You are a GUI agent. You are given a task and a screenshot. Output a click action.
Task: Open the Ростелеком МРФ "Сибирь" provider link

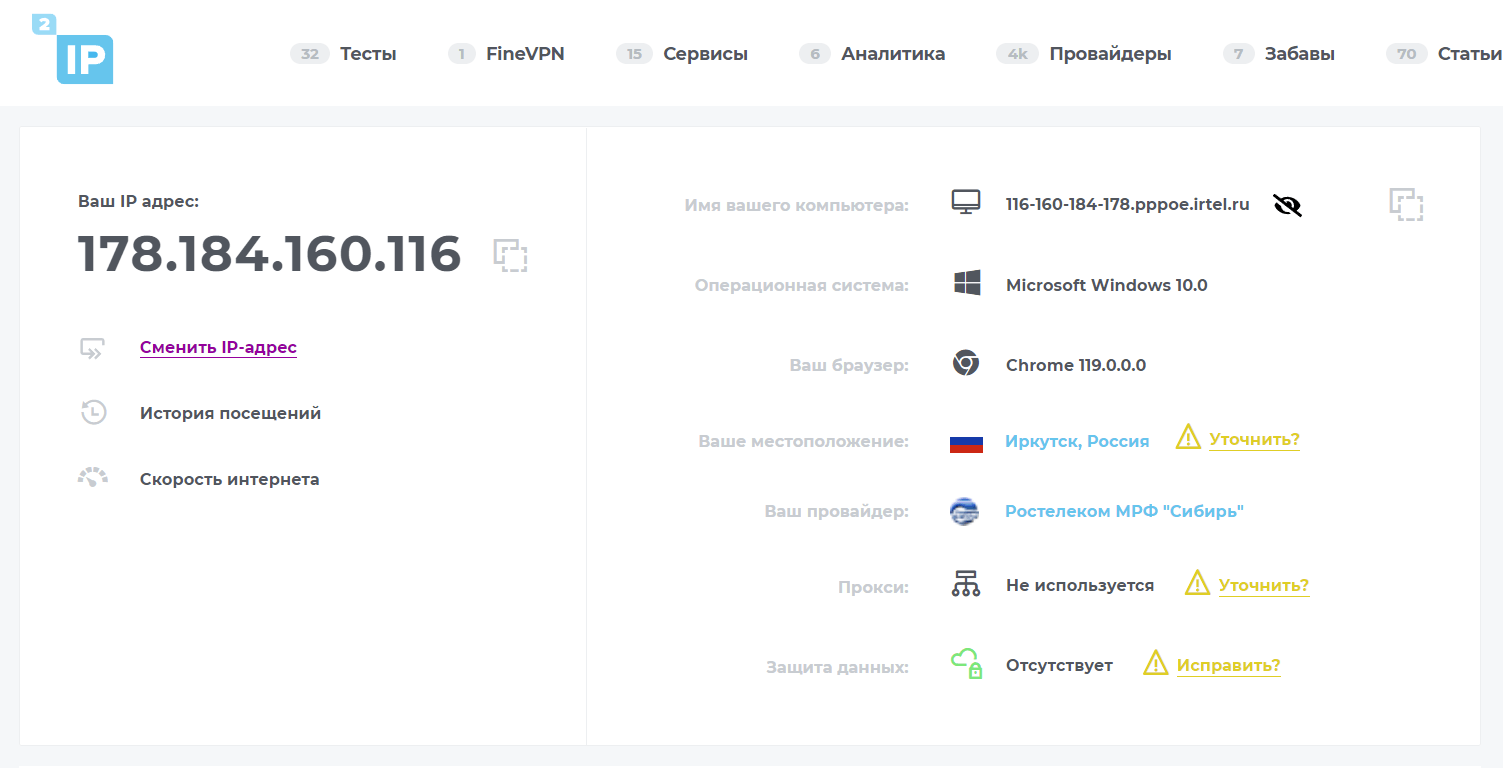1124,511
